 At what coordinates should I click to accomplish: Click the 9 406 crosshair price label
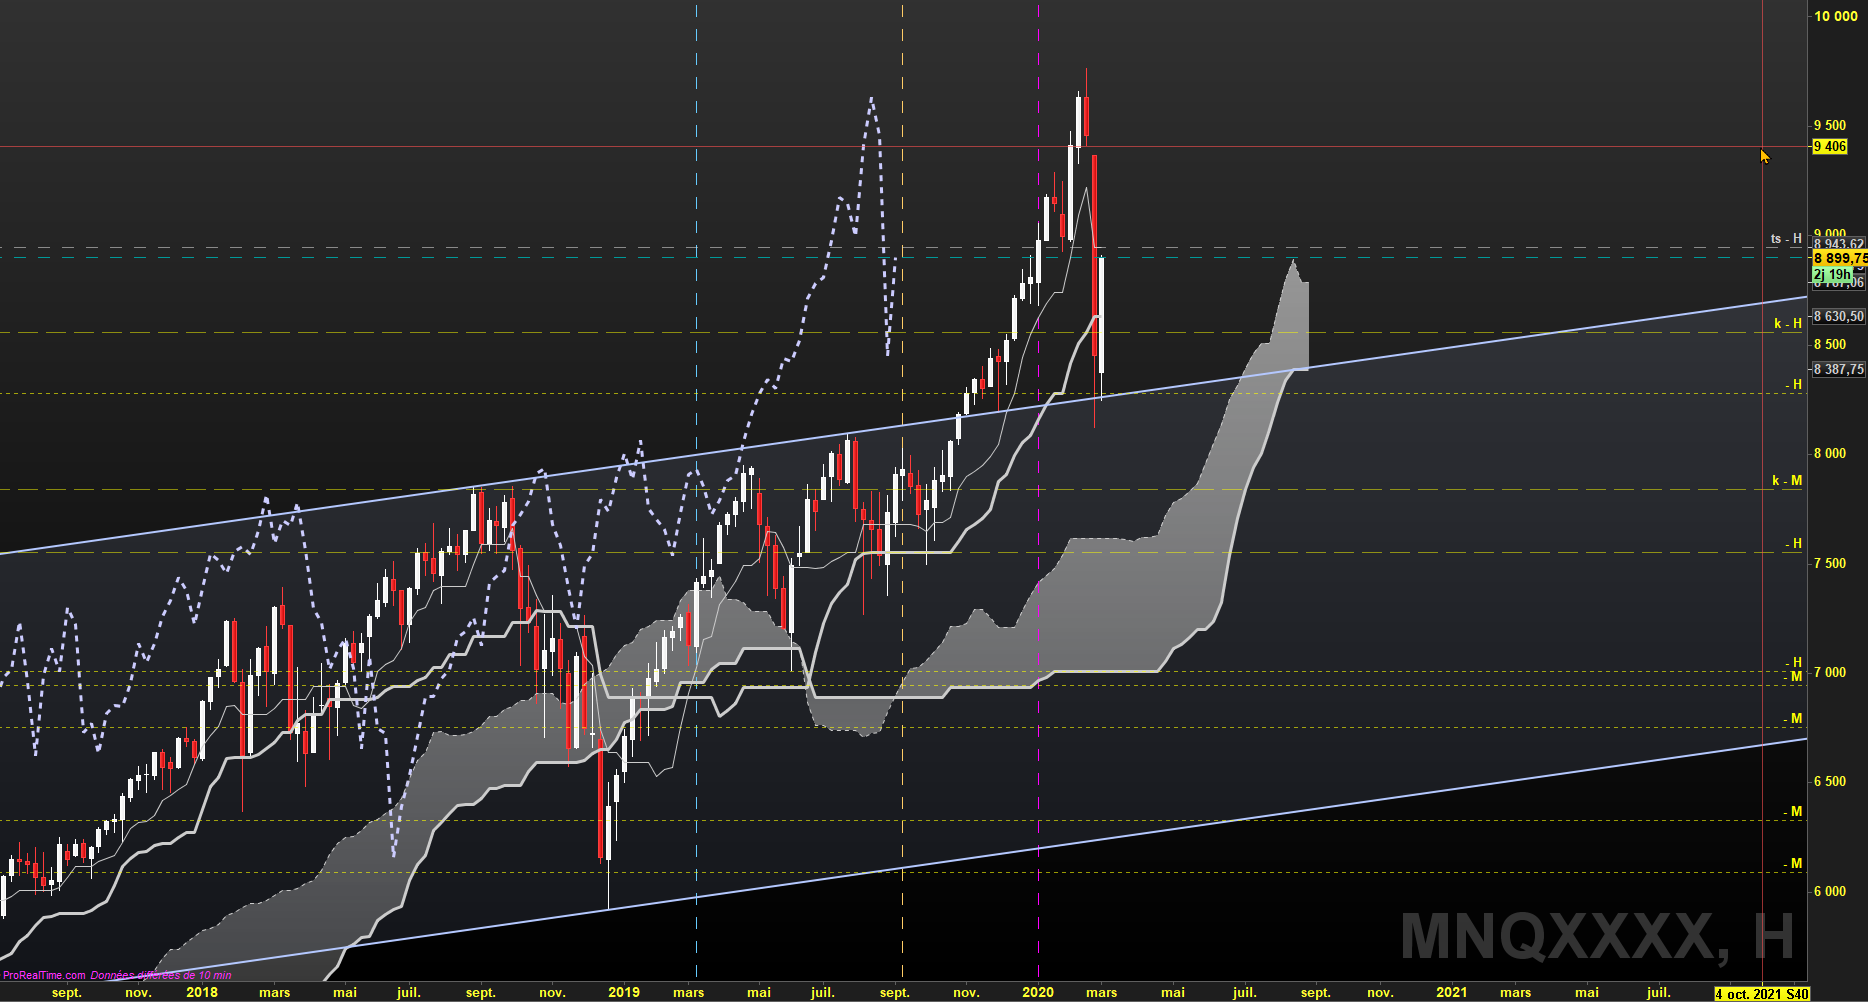pos(1830,146)
